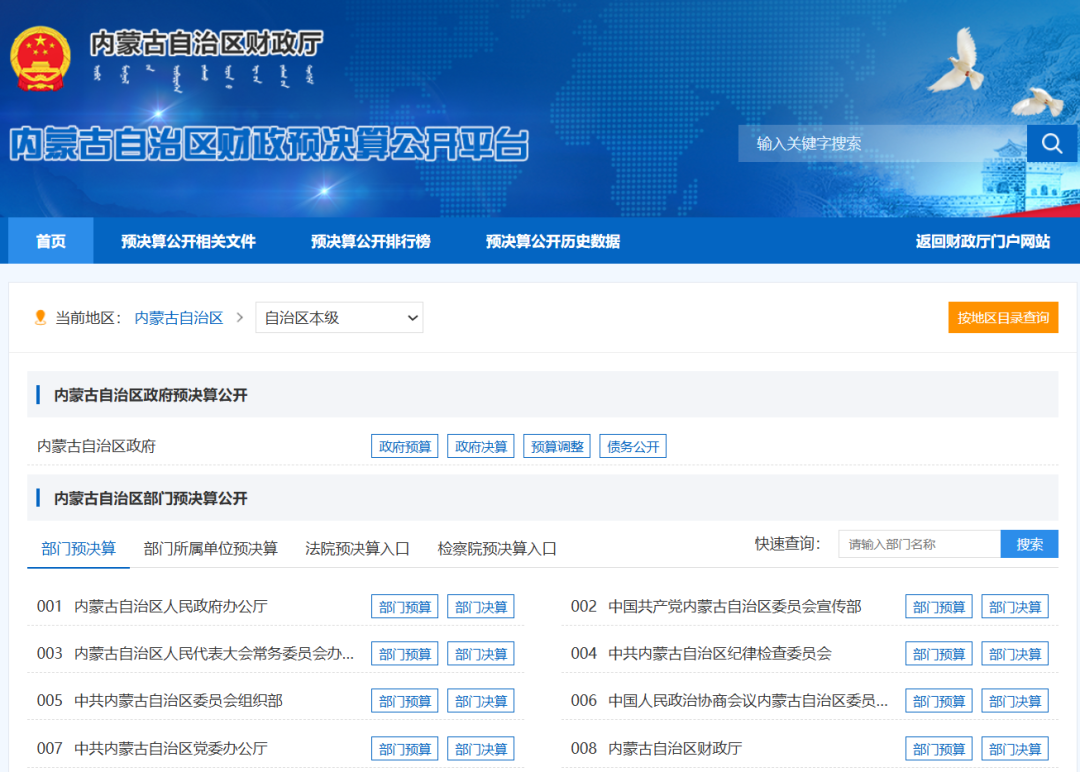Focus the 请输入部门名称 quick query field

point(920,544)
